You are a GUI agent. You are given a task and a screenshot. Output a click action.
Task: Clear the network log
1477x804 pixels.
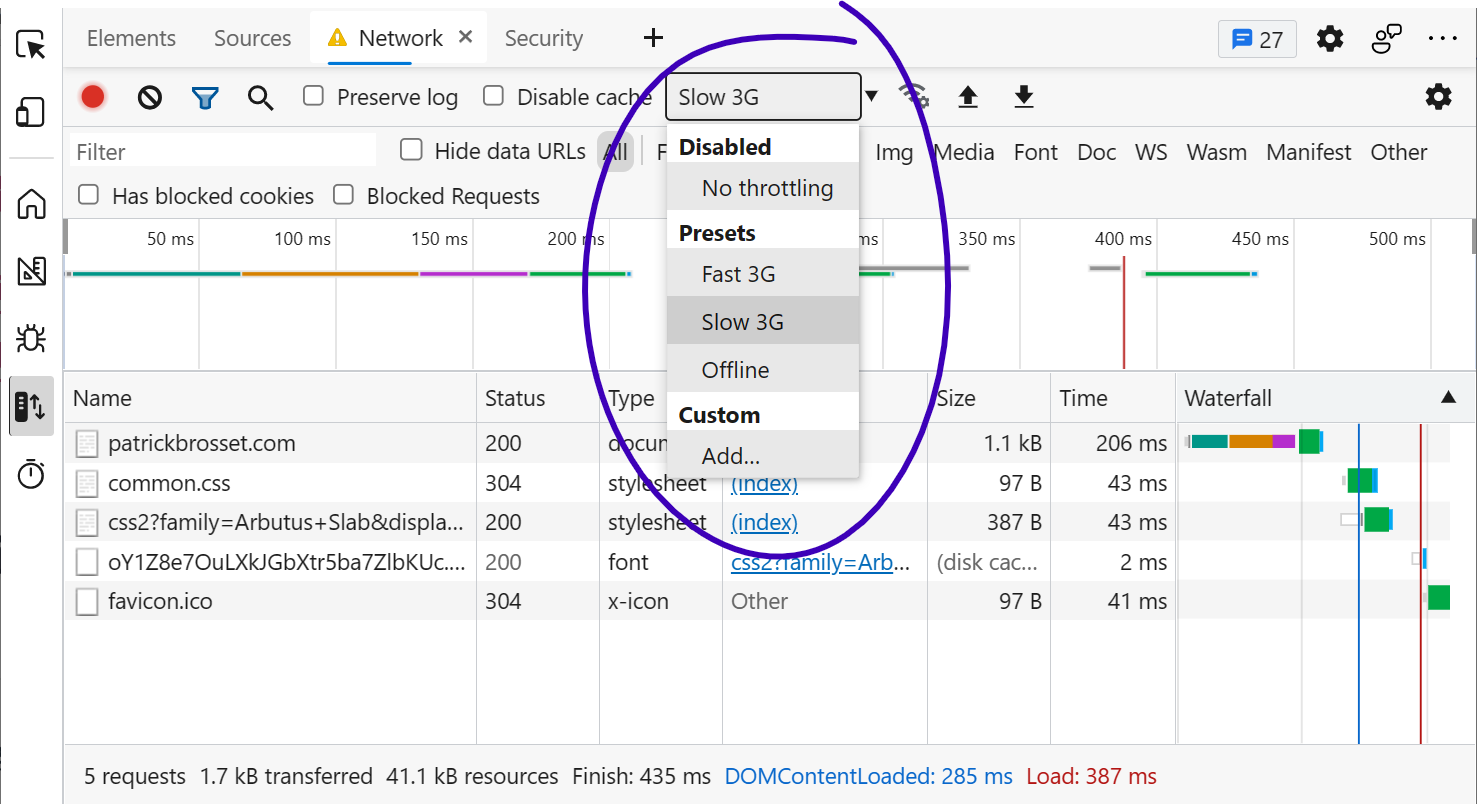pyautogui.click(x=150, y=97)
